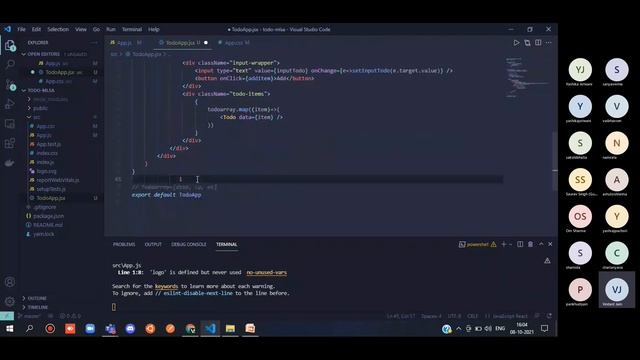Viewport: 640px width, 360px height.
Task: Maximize the terminal panel with up chevron
Action: (541, 244)
